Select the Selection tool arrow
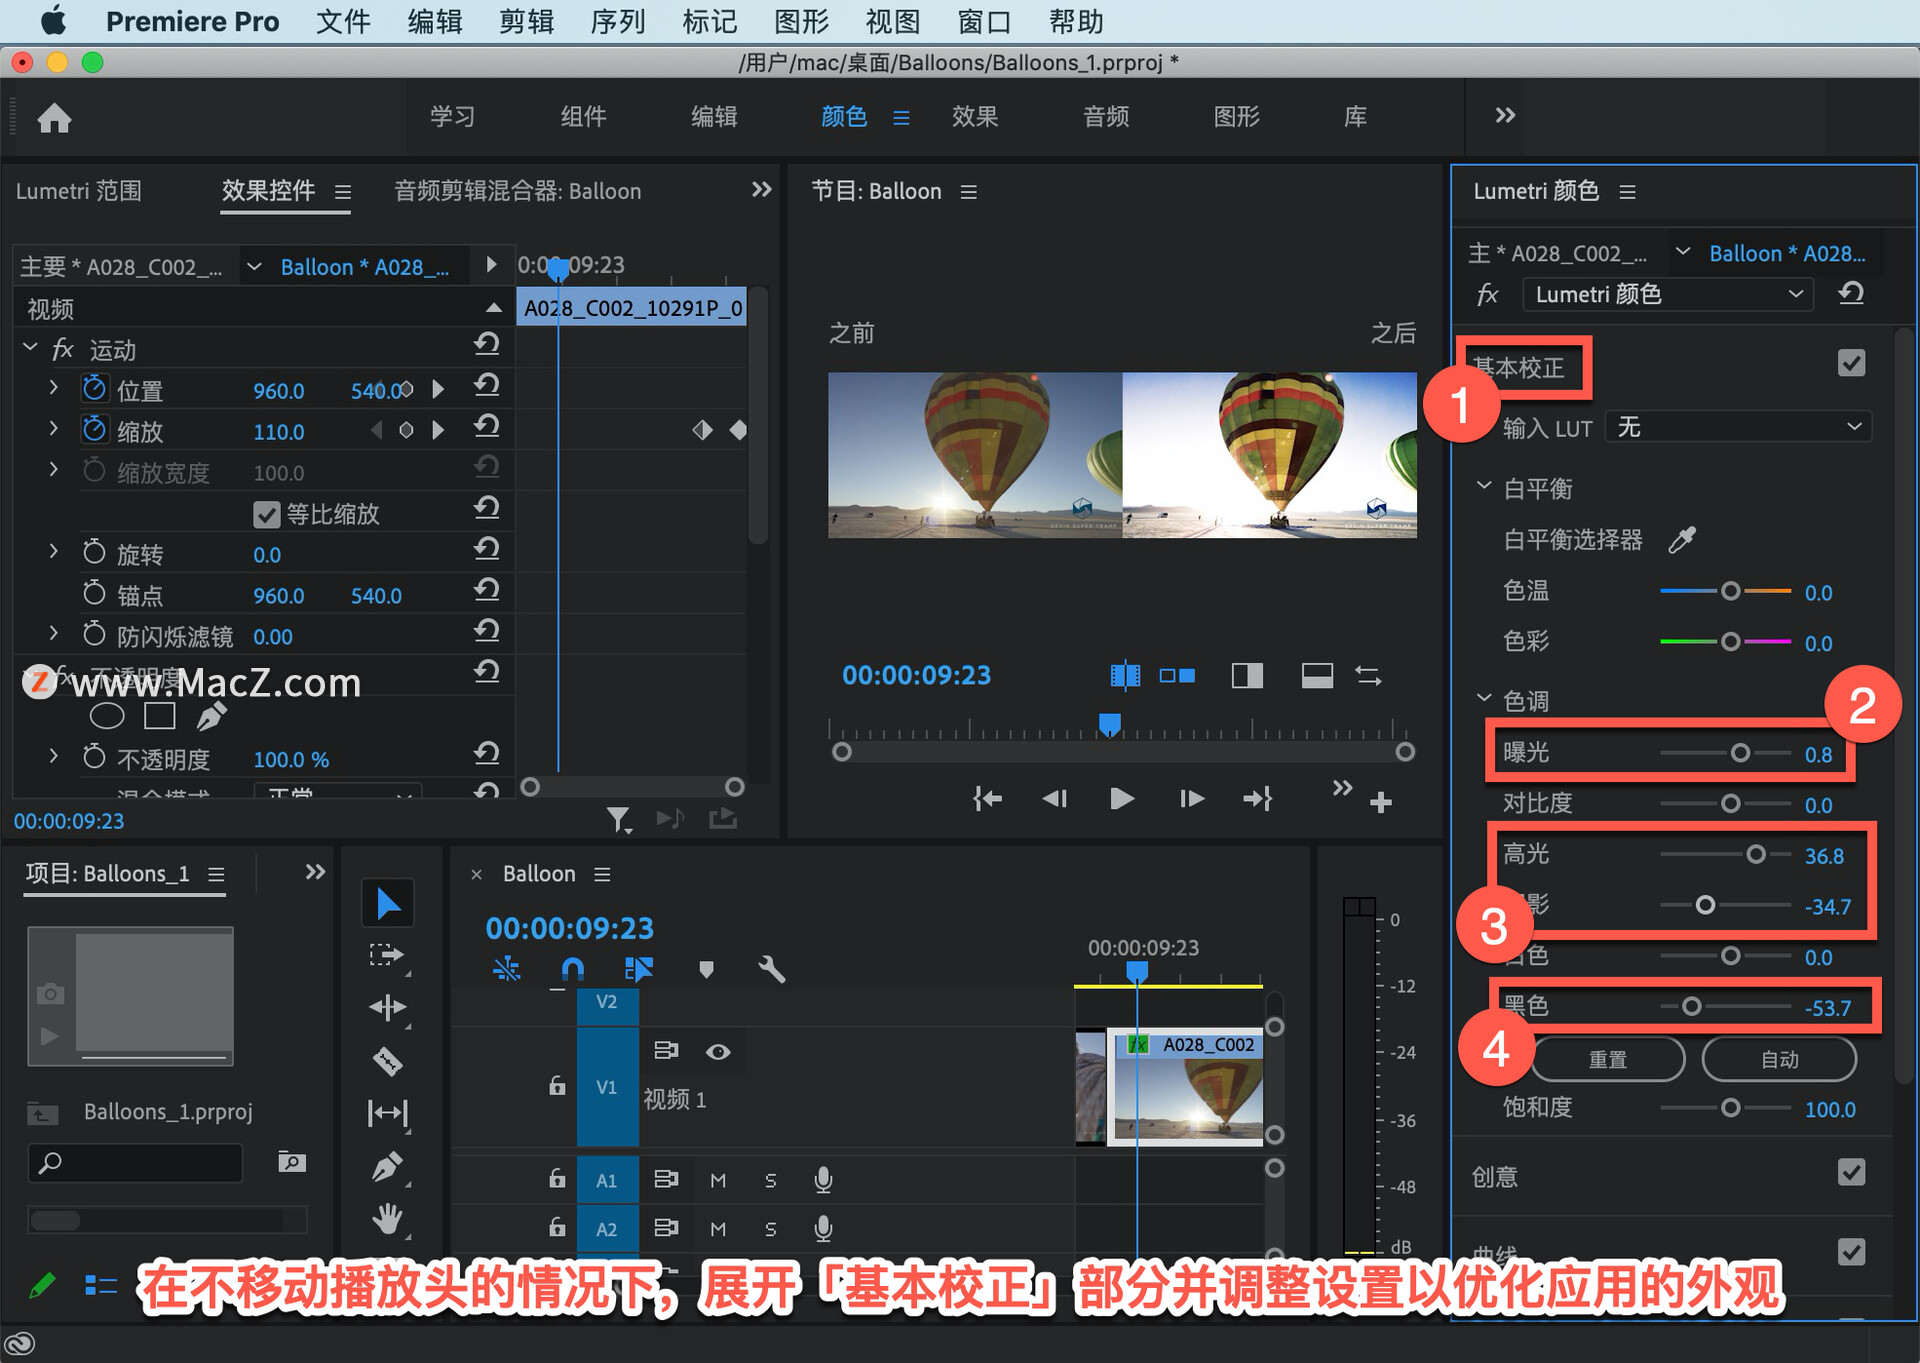The width and height of the screenshot is (1920, 1363). tap(388, 903)
